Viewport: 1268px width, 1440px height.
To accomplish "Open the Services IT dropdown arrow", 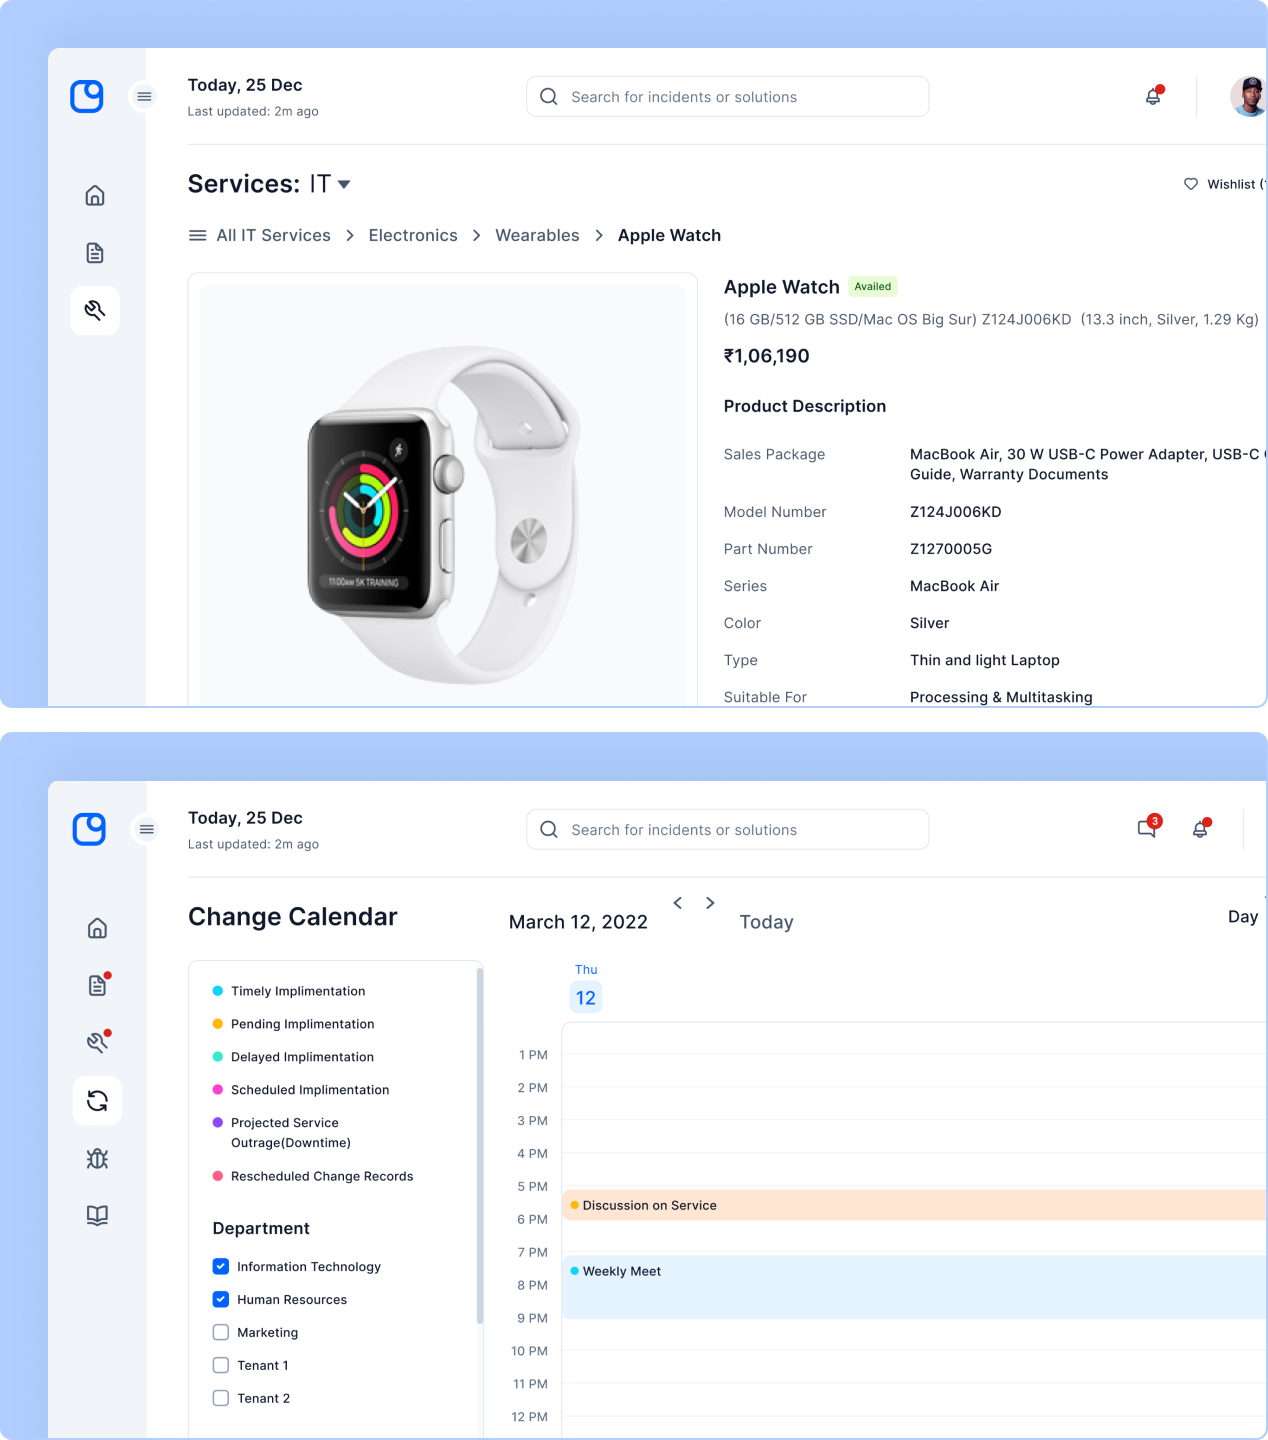I will point(344,185).
